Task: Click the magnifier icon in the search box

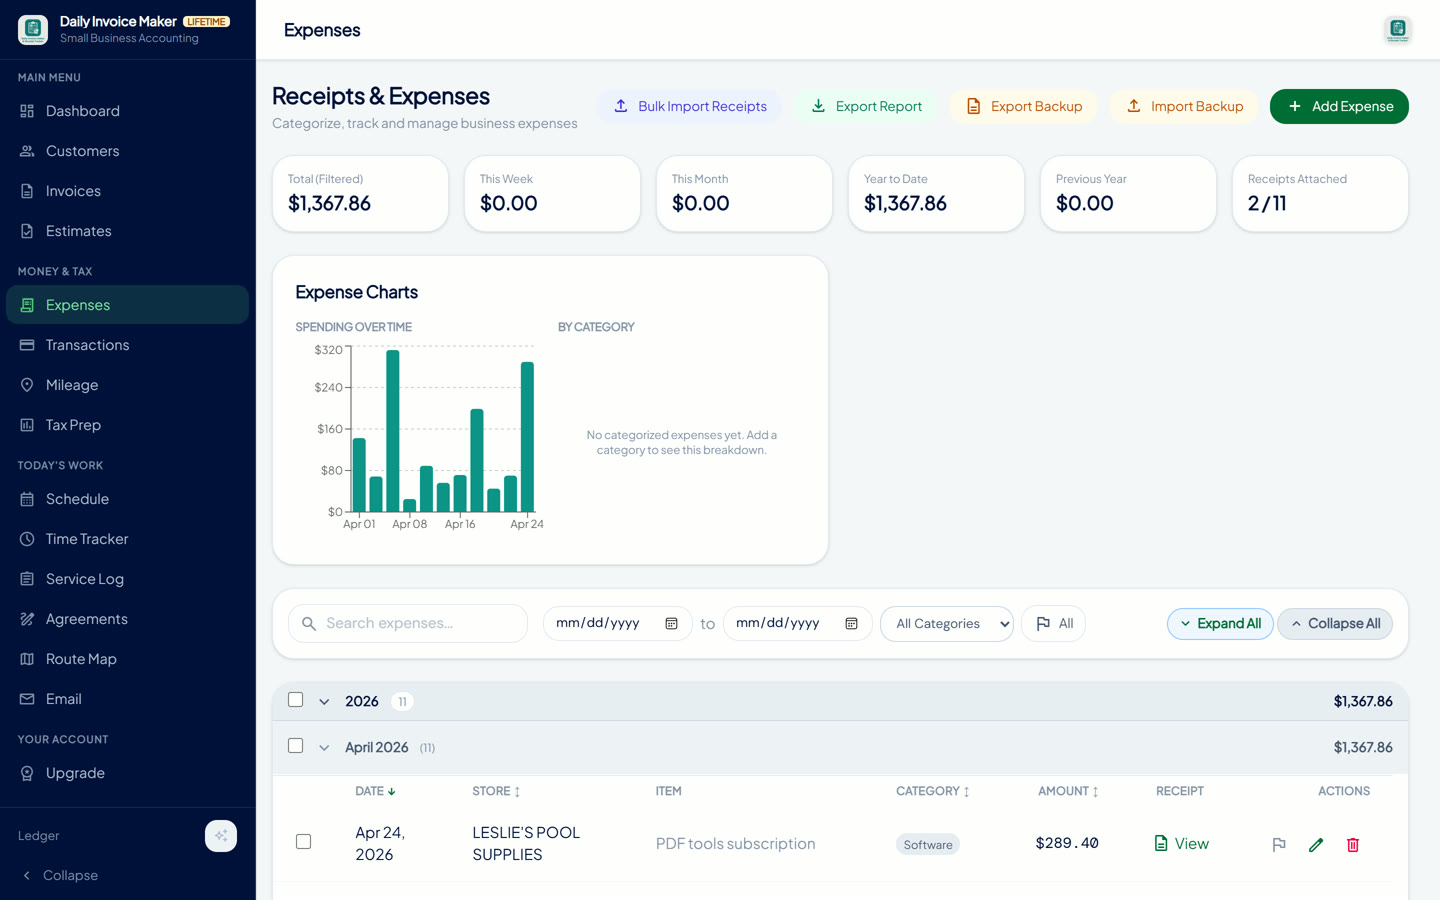Action: [309, 623]
